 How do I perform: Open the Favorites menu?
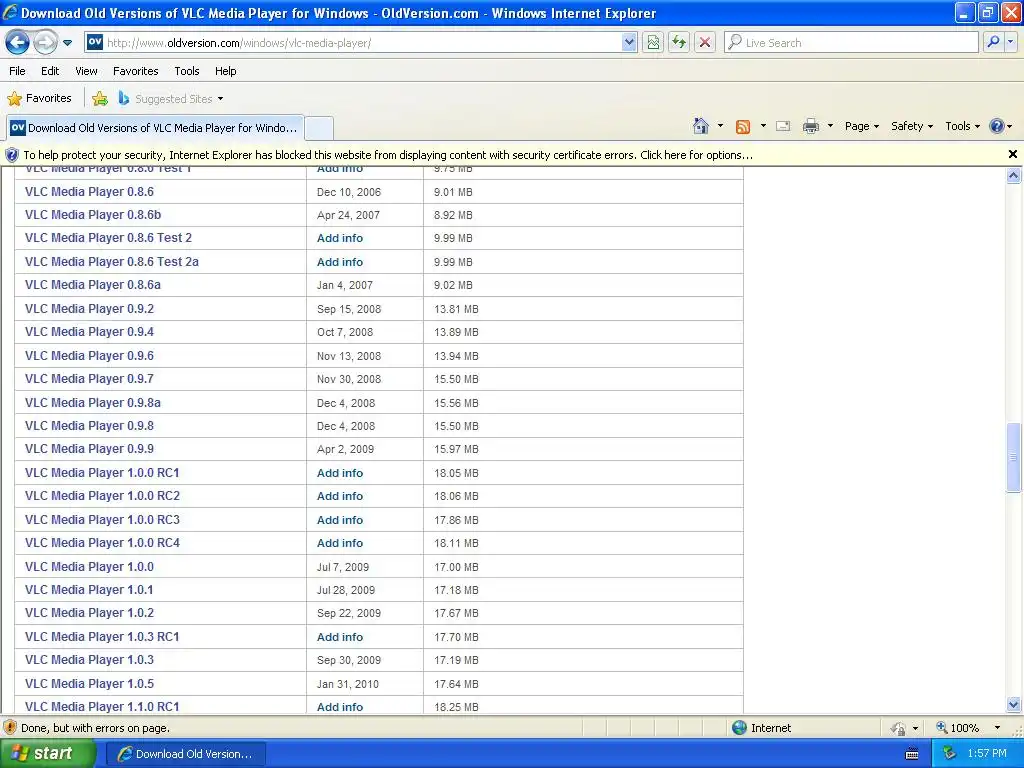[135, 71]
